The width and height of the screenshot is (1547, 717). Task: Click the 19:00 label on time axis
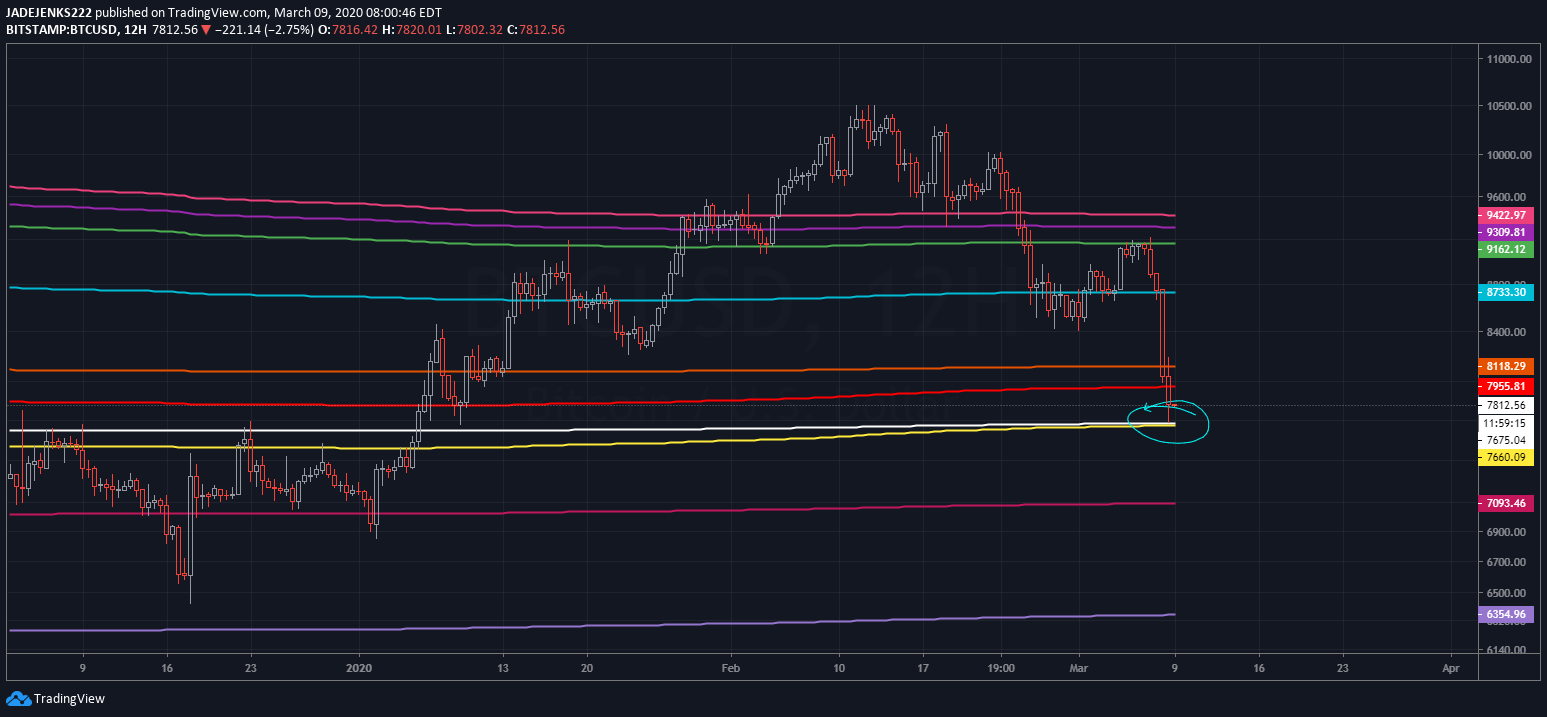pyautogui.click(x=1002, y=667)
